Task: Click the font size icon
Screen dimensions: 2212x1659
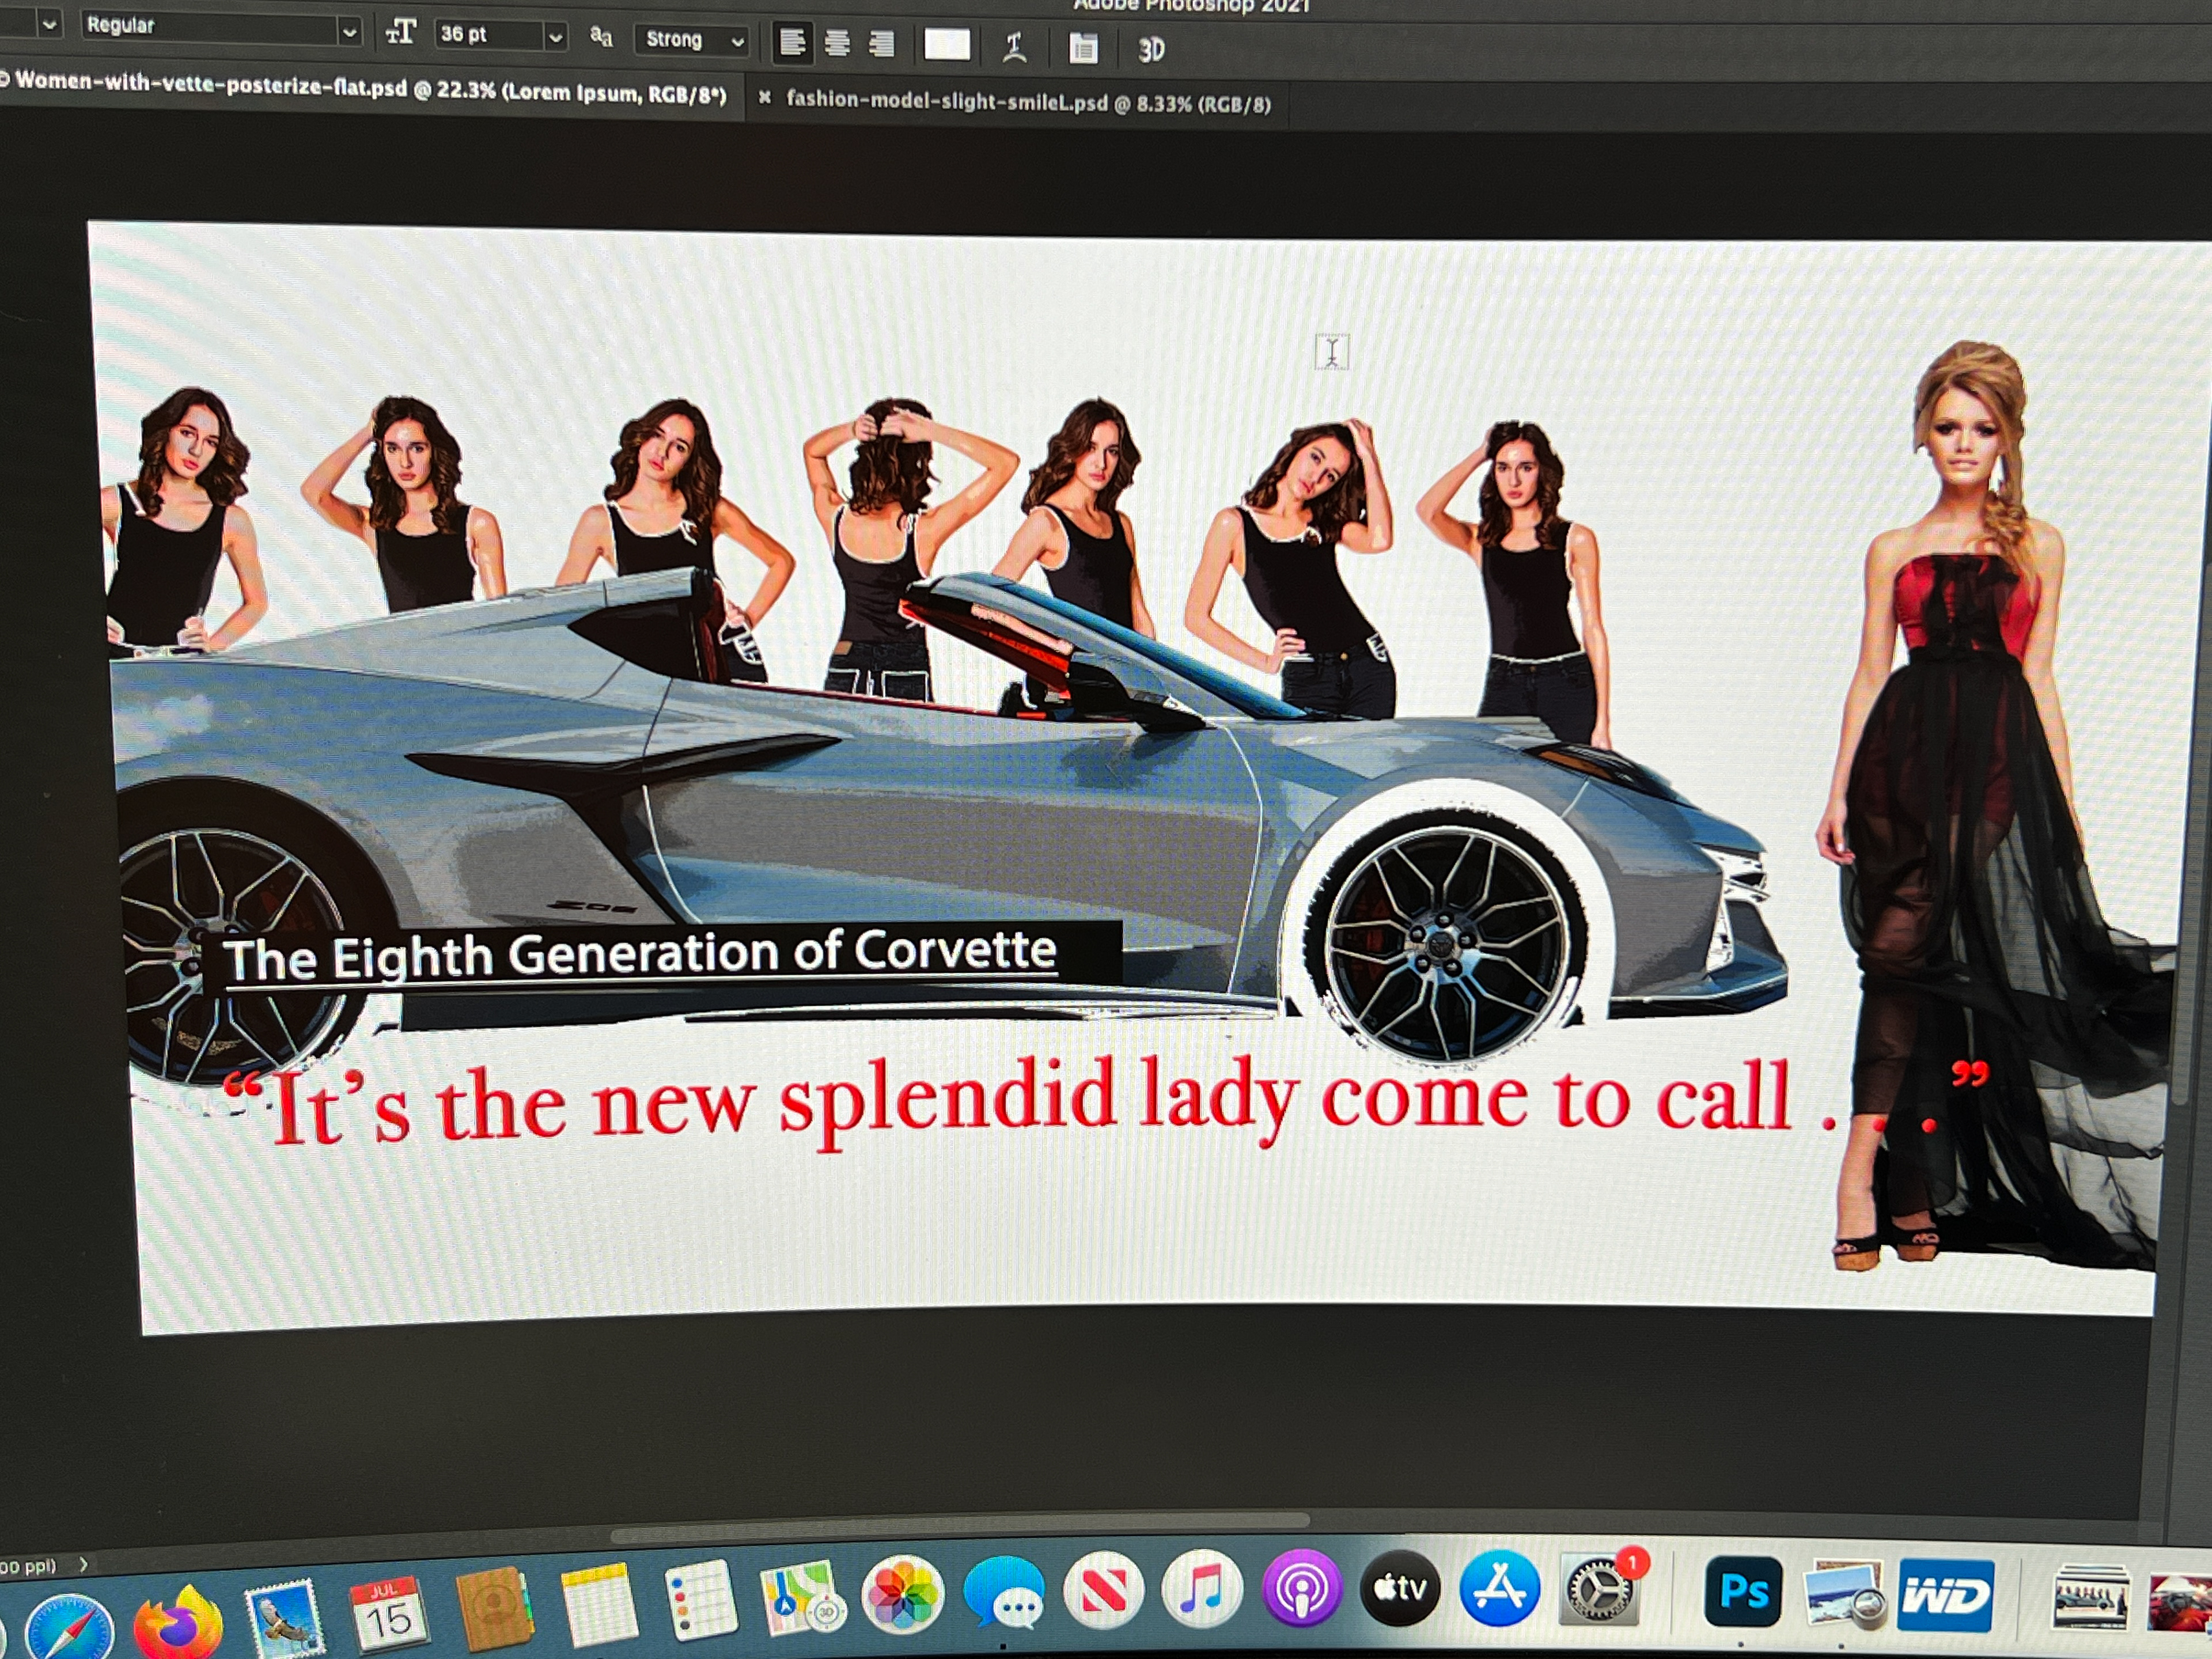Action: pyautogui.click(x=400, y=33)
